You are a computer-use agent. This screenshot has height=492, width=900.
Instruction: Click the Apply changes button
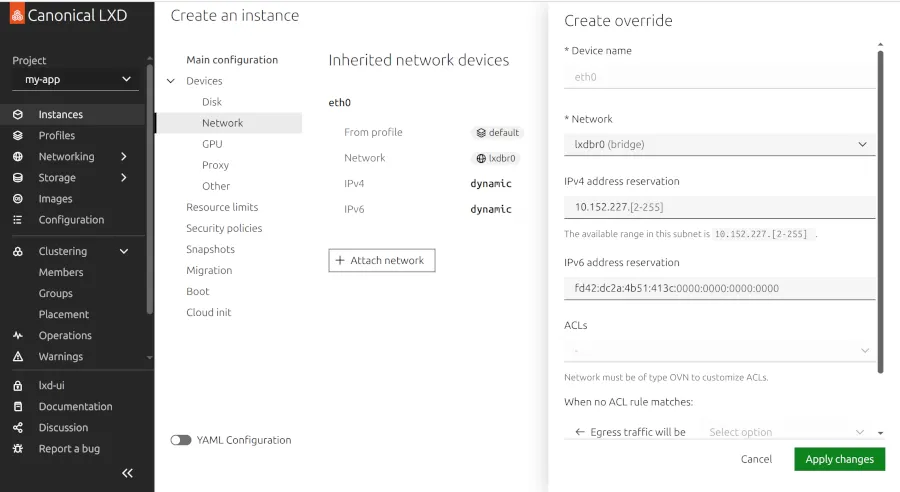pyautogui.click(x=839, y=459)
